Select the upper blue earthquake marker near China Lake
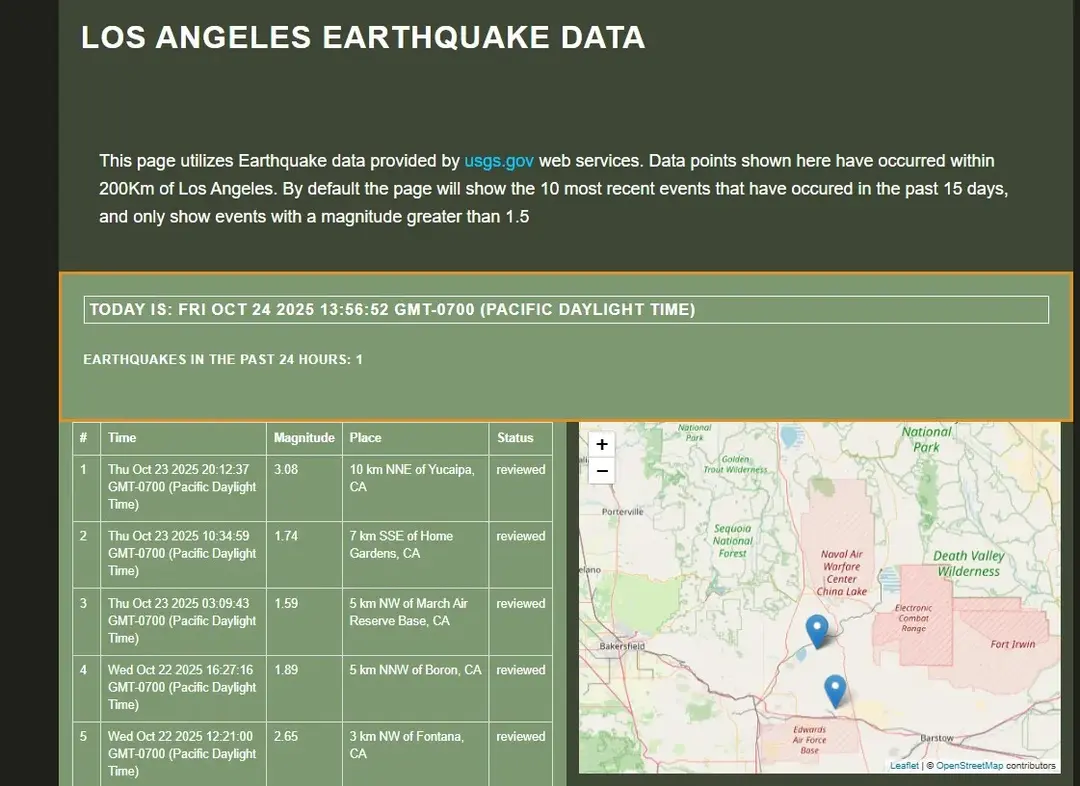The height and width of the screenshot is (786, 1080). [x=817, y=628]
